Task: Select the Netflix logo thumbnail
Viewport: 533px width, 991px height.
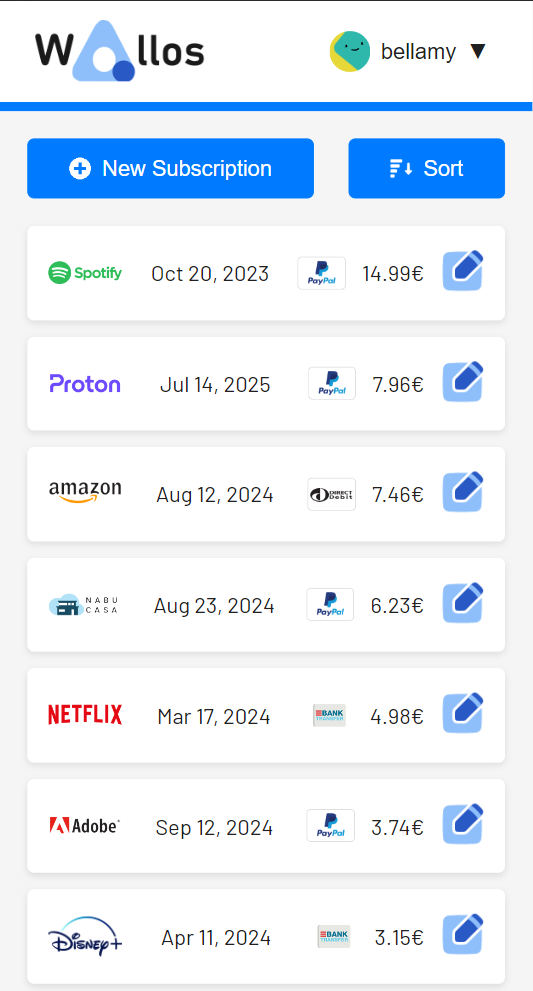Action: pos(85,715)
